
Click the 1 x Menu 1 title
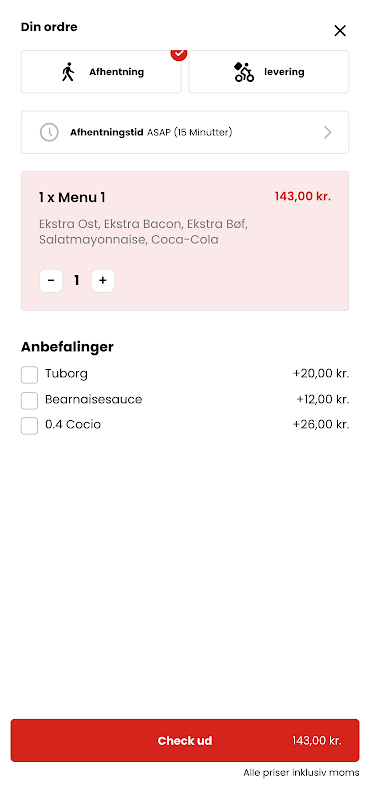(72, 197)
